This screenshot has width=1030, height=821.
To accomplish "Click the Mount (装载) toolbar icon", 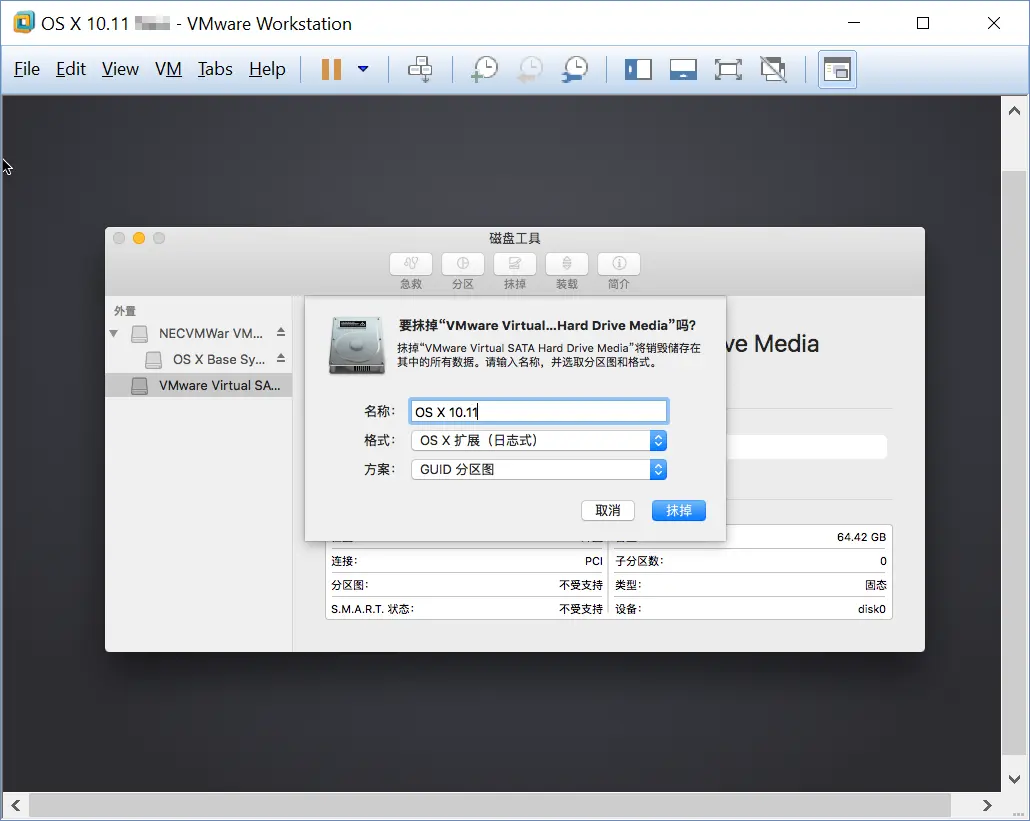I will coord(566,264).
